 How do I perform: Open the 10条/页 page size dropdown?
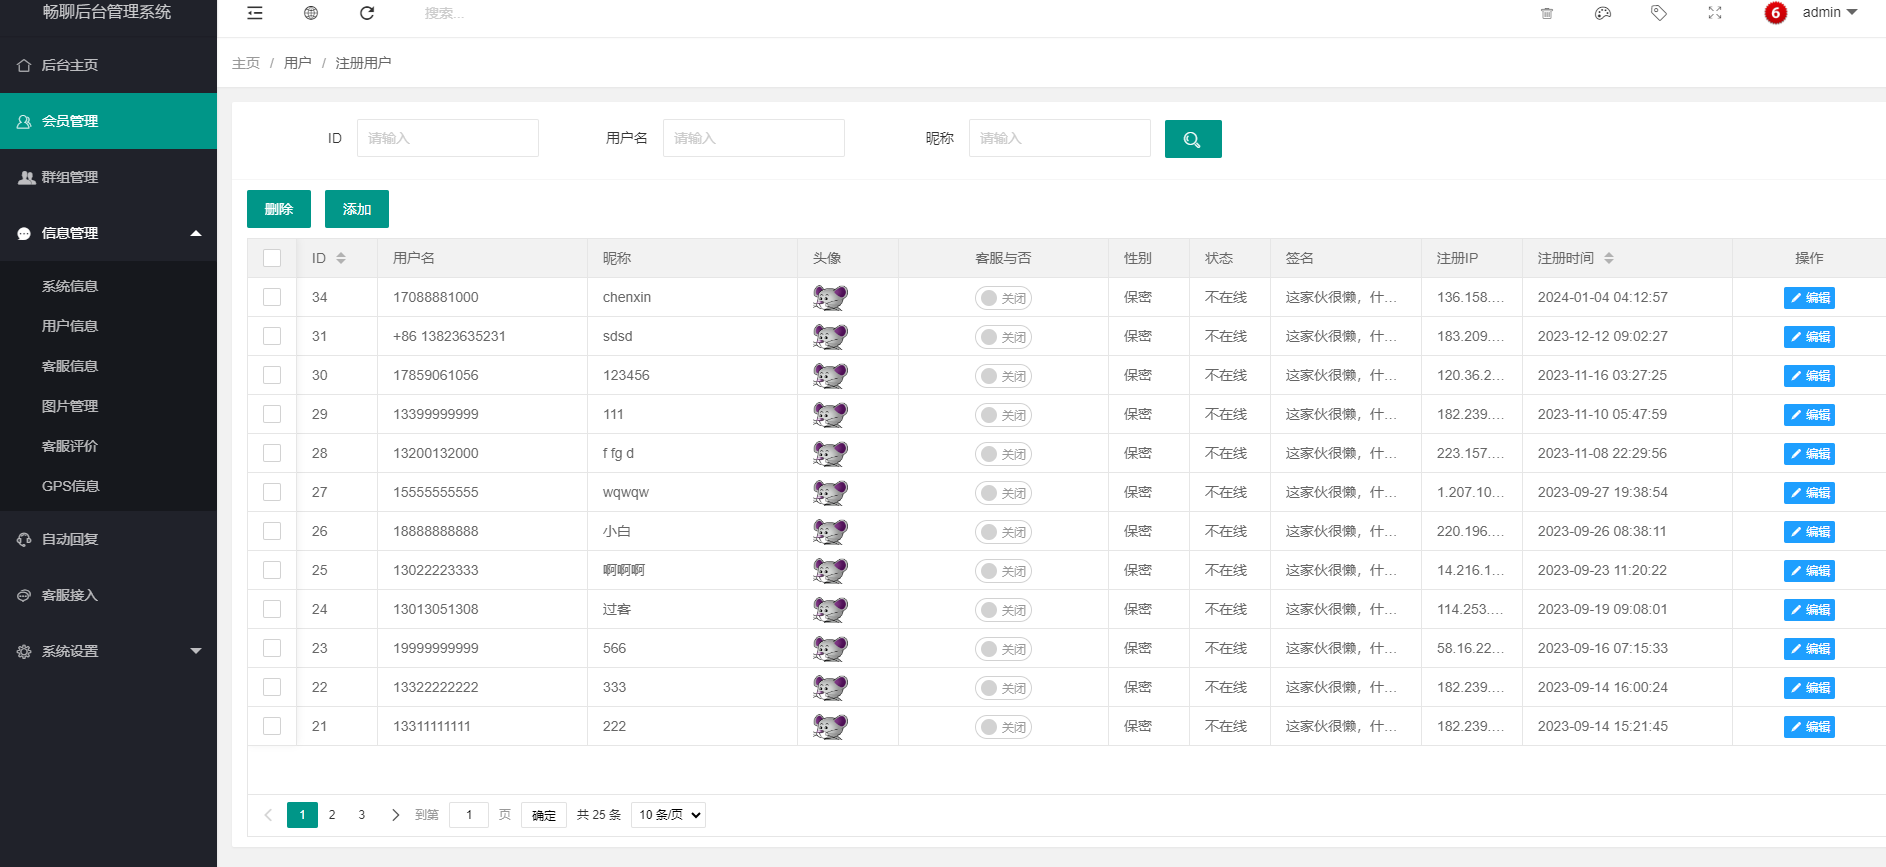[x=668, y=815]
